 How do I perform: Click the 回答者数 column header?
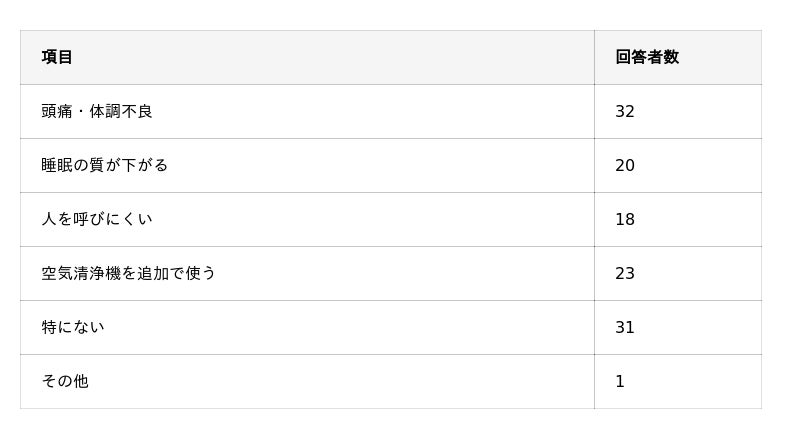click(647, 57)
